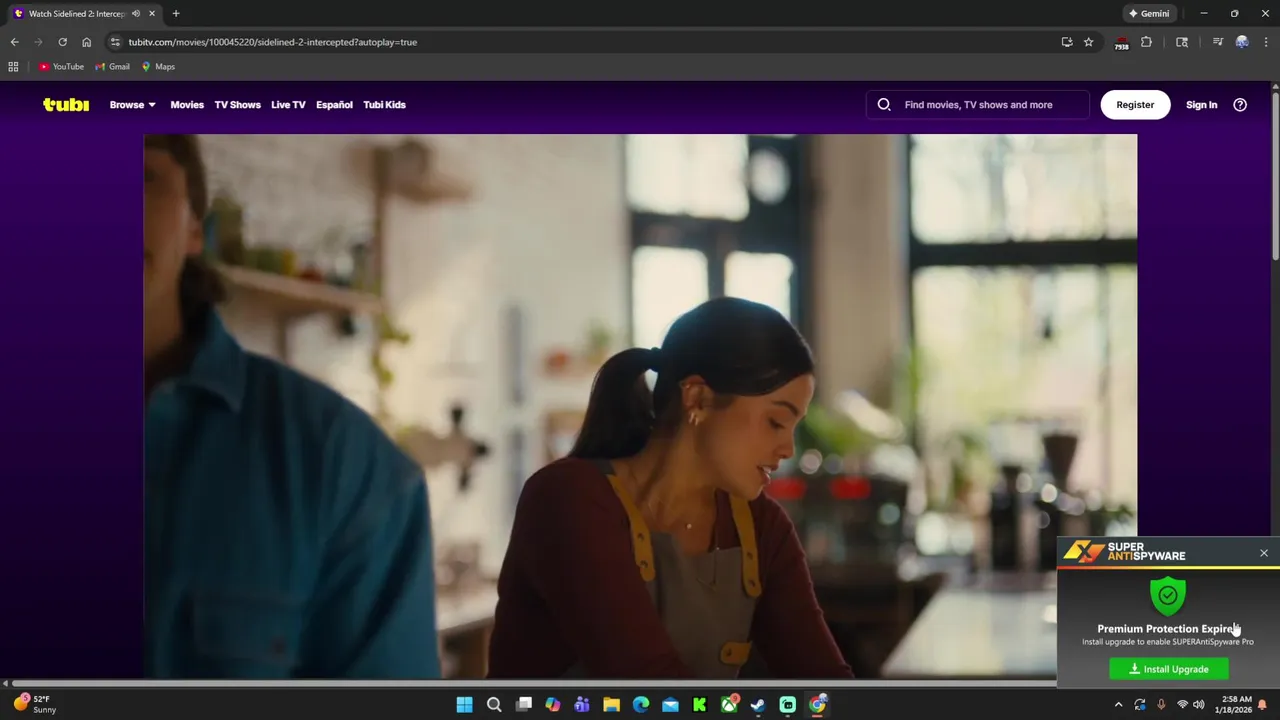Image resolution: width=1280 pixels, height=720 pixels.
Task: Click the movie video player
Action: click(x=640, y=406)
